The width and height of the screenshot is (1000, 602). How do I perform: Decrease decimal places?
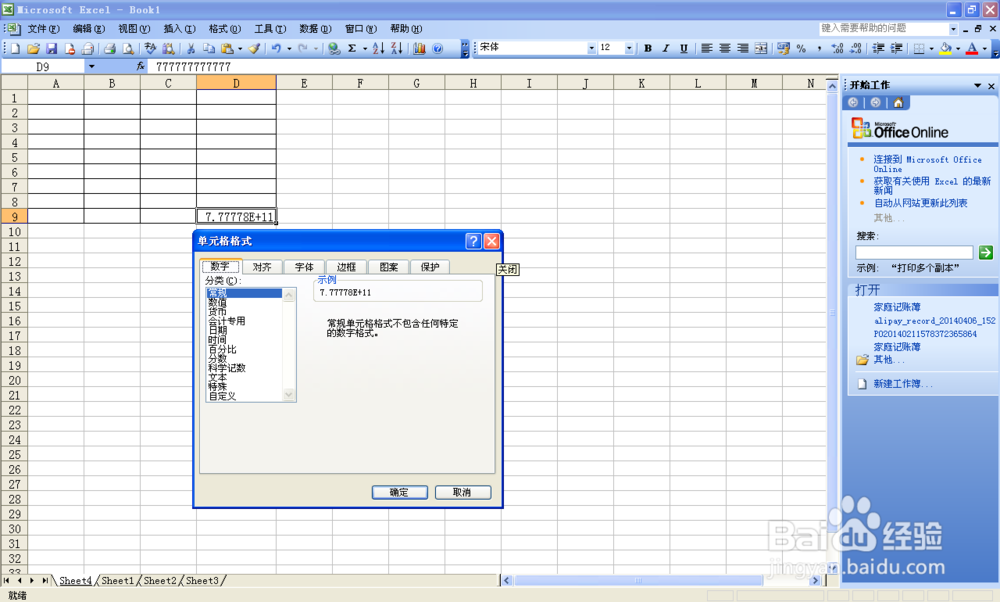855,48
